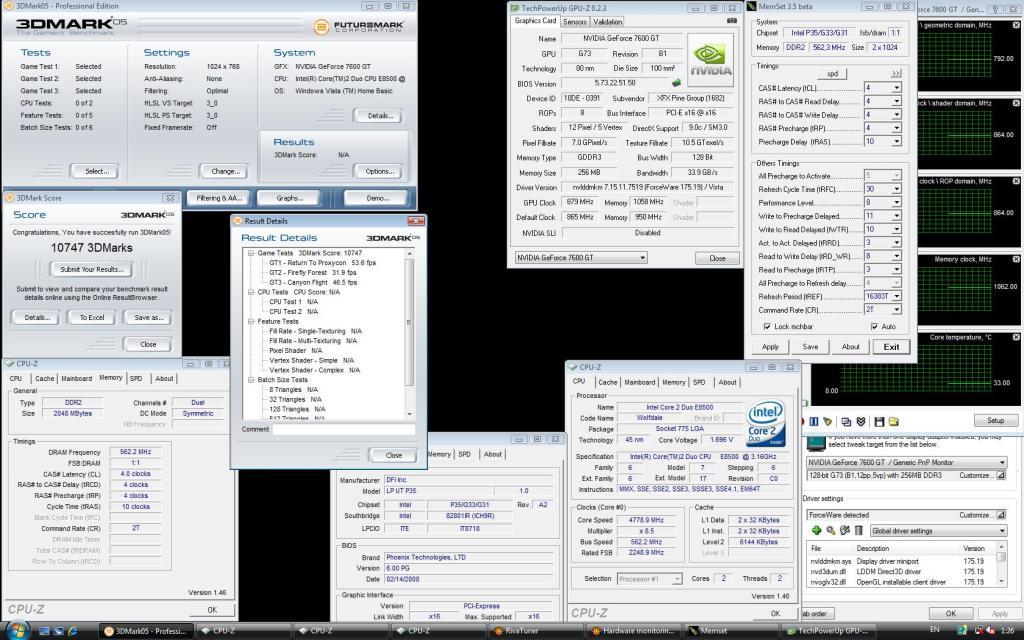Click the Setup button in hardware monitoring

click(995, 421)
